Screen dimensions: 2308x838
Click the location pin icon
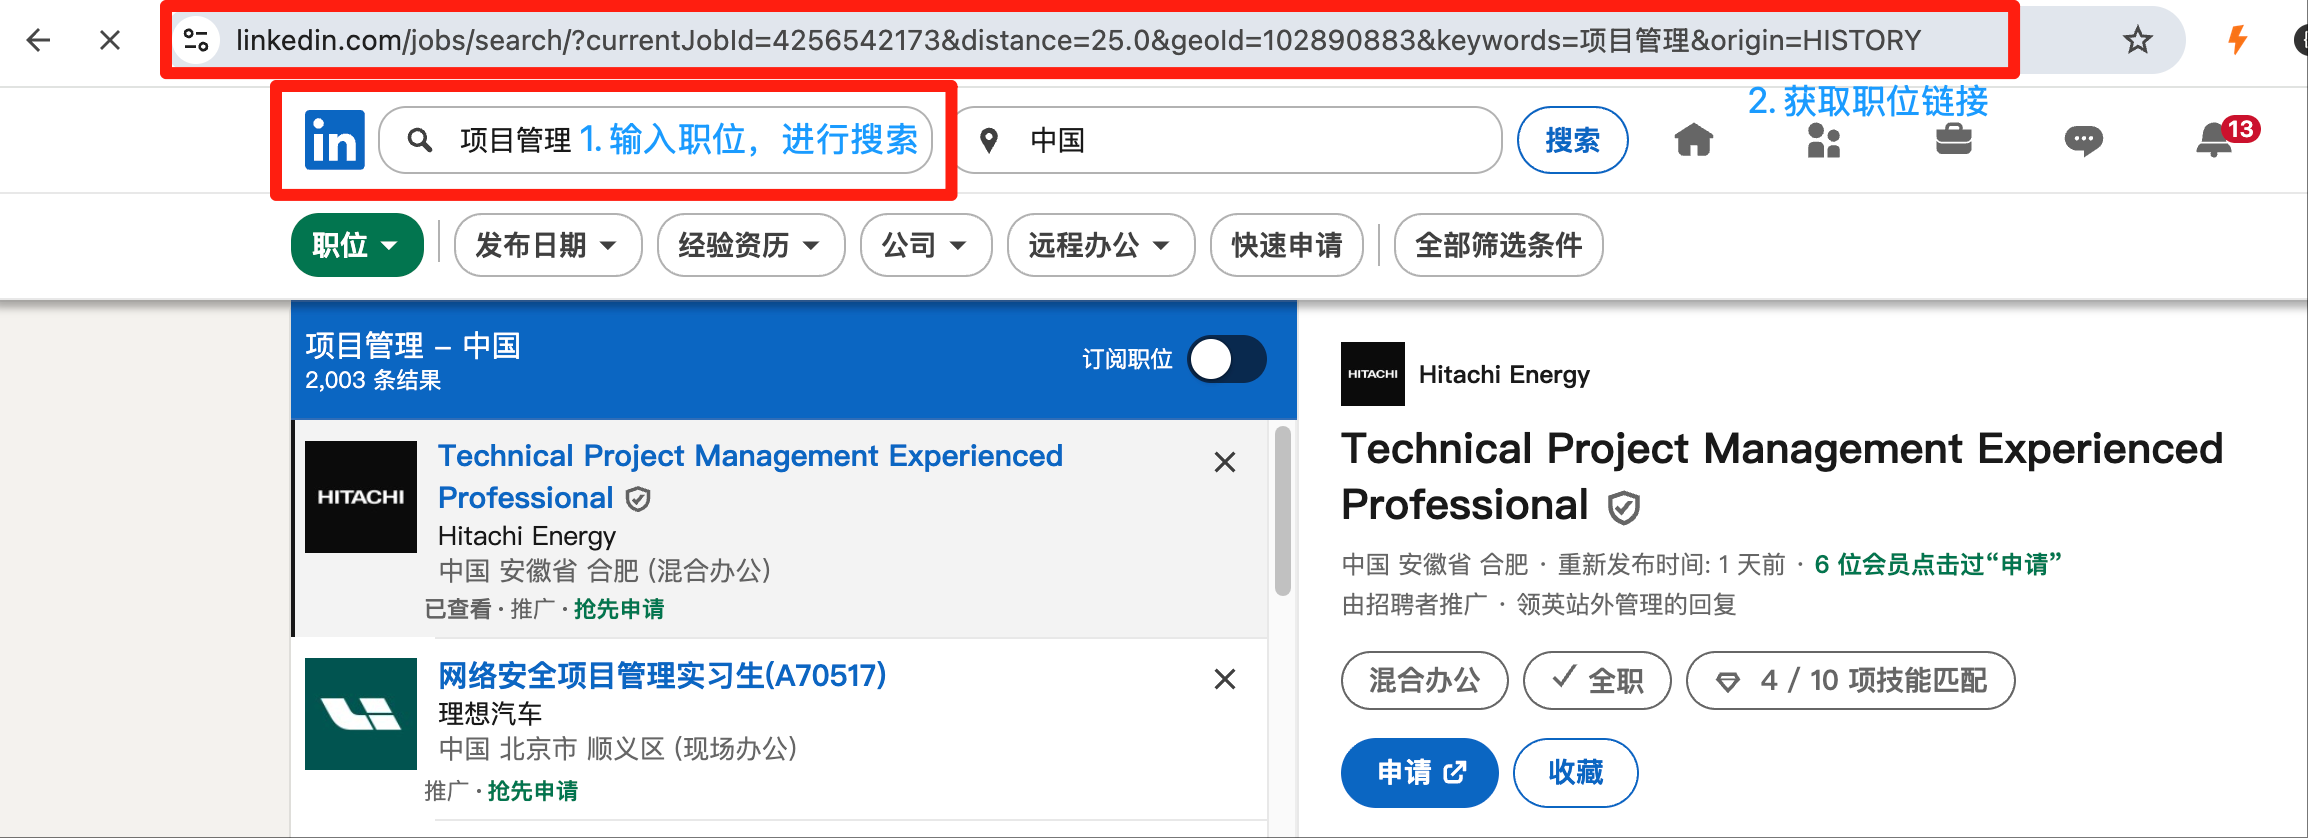coord(989,140)
